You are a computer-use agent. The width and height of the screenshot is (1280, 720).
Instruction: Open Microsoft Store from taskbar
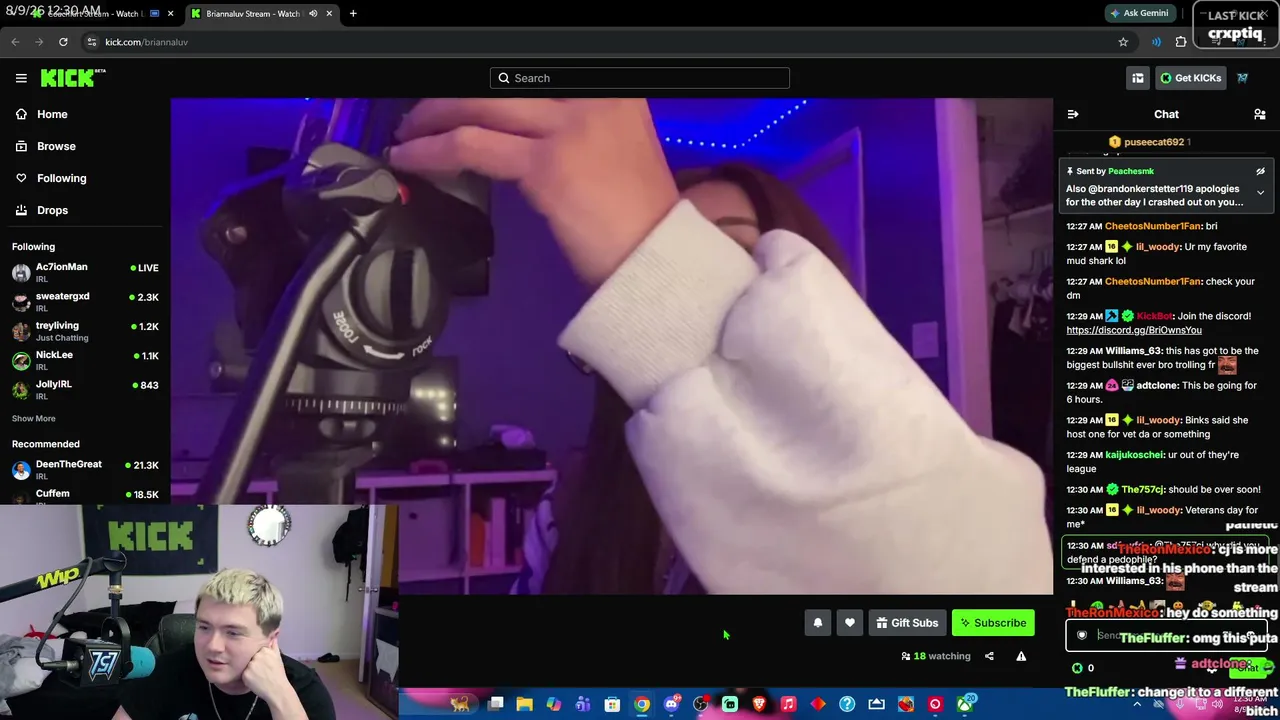click(612, 704)
